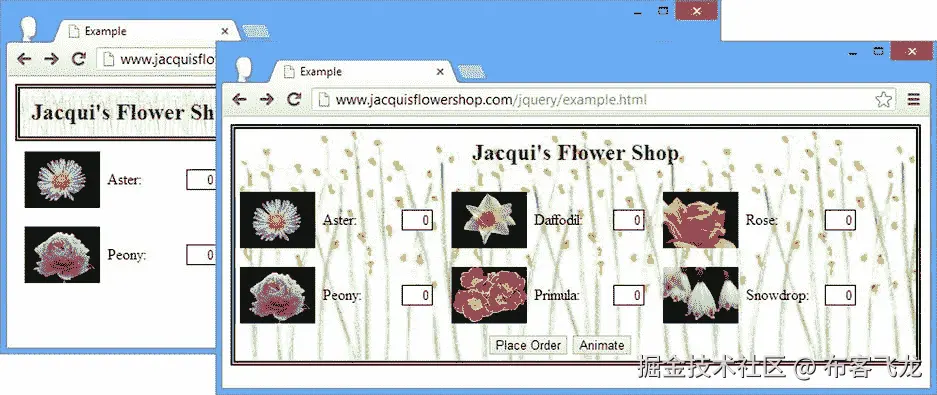The image size is (937, 395).
Task: Reload the page in the front window
Action: 293,99
